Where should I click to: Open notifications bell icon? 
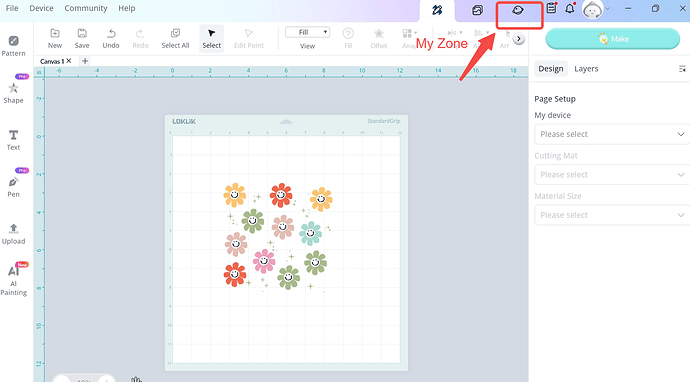[569, 8]
